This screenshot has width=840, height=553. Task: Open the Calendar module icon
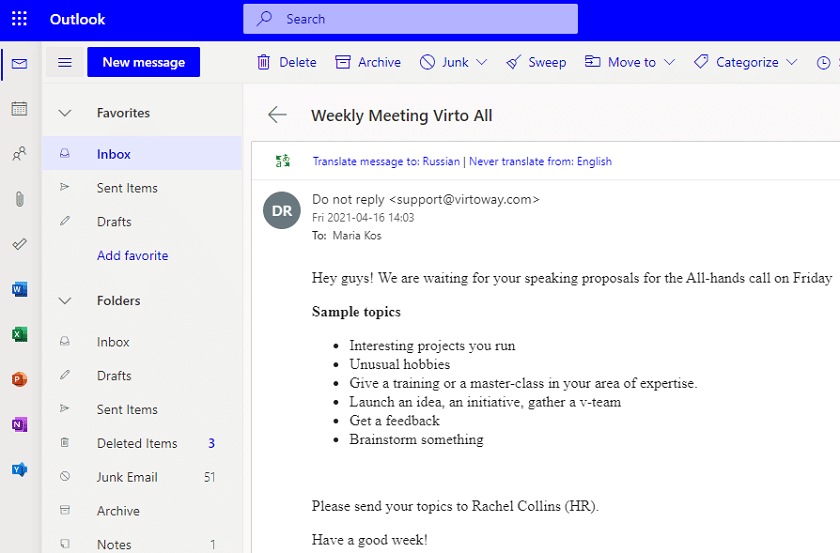[19, 109]
